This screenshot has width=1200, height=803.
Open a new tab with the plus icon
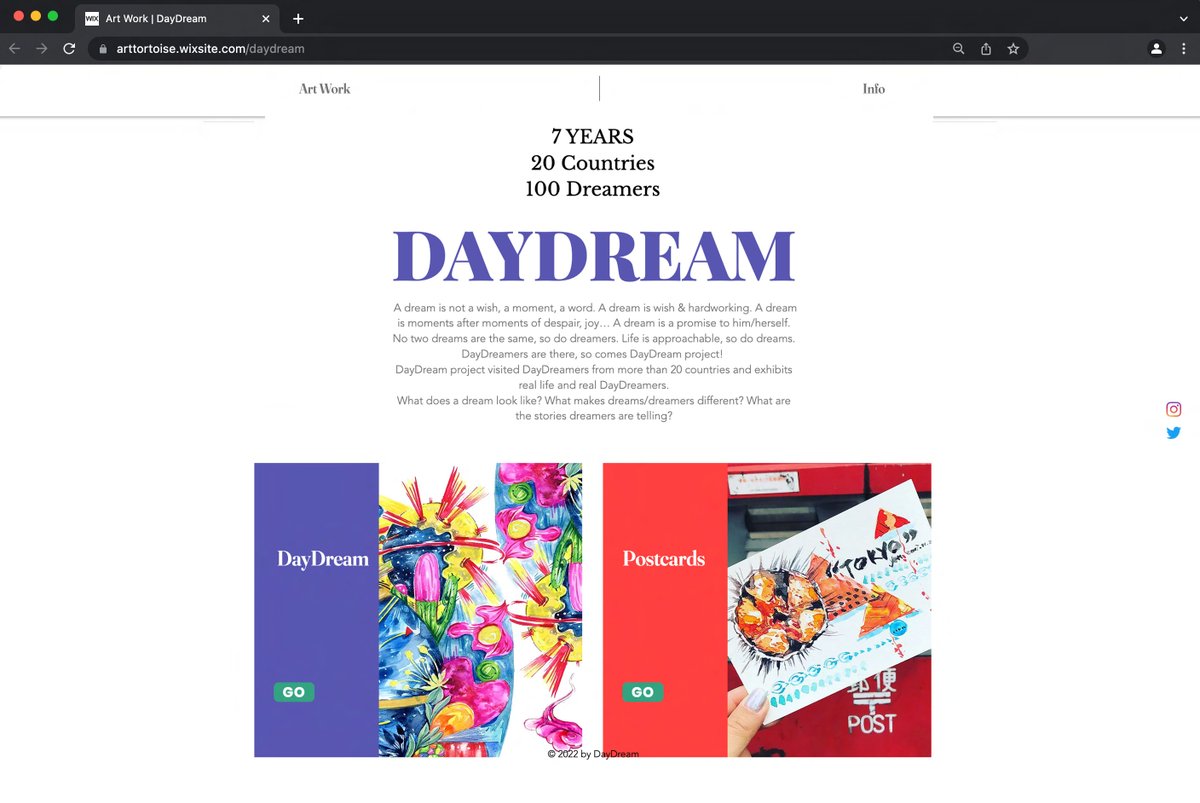point(298,19)
